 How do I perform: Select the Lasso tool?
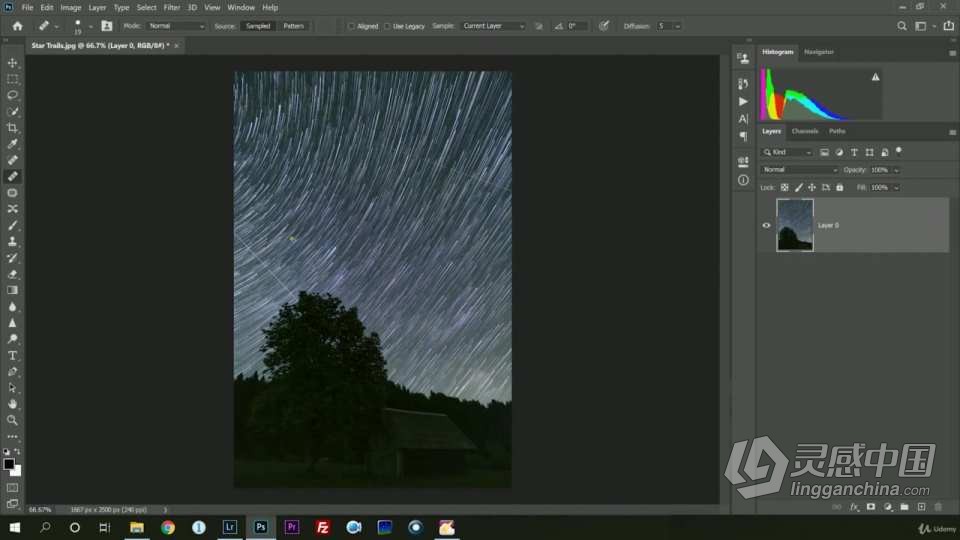click(12, 96)
